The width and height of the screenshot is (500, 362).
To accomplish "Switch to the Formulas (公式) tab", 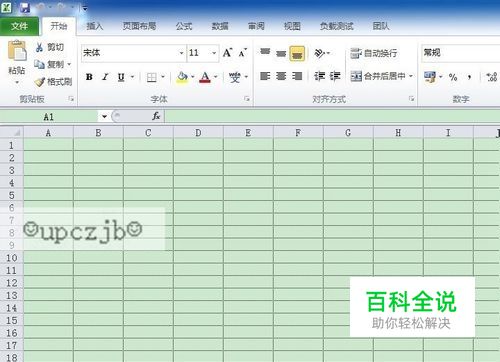I will [x=184, y=26].
